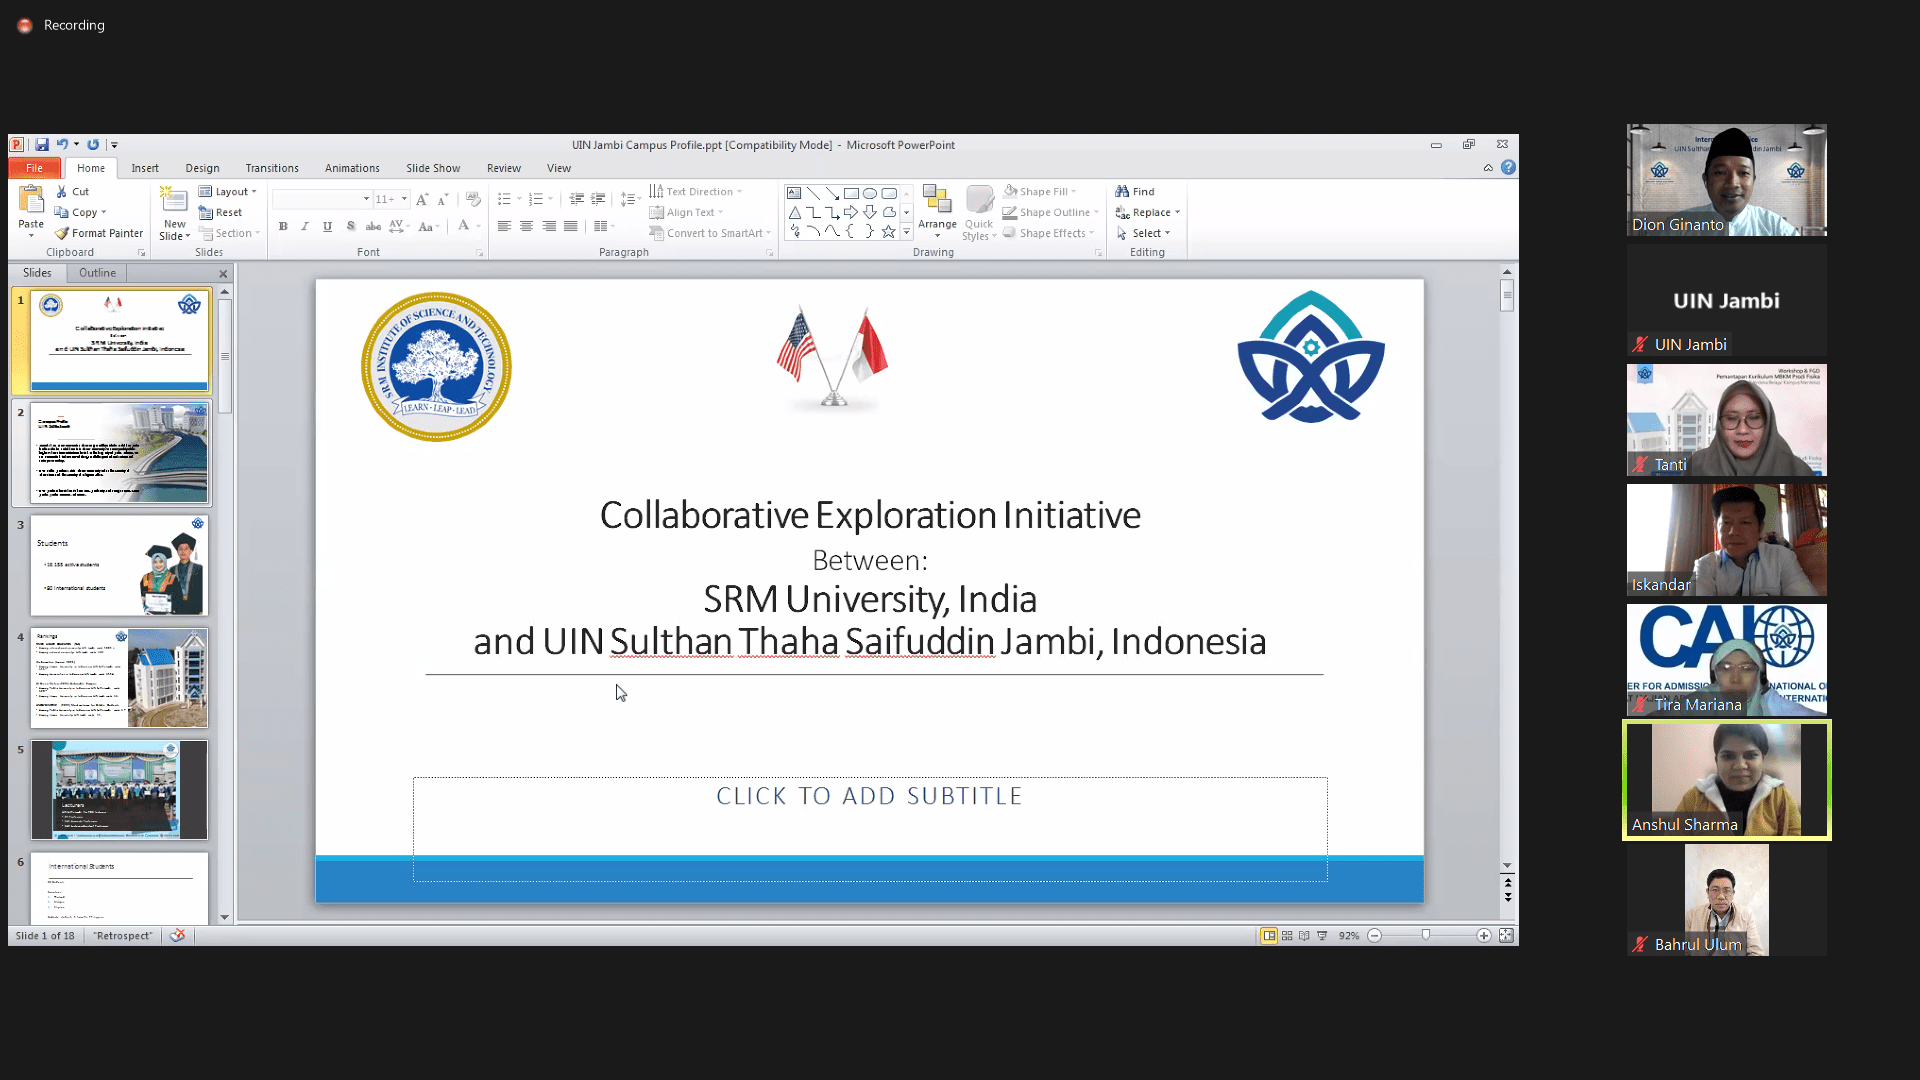Open the font size dropdown
The image size is (1920, 1080).
pyautogui.click(x=404, y=199)
